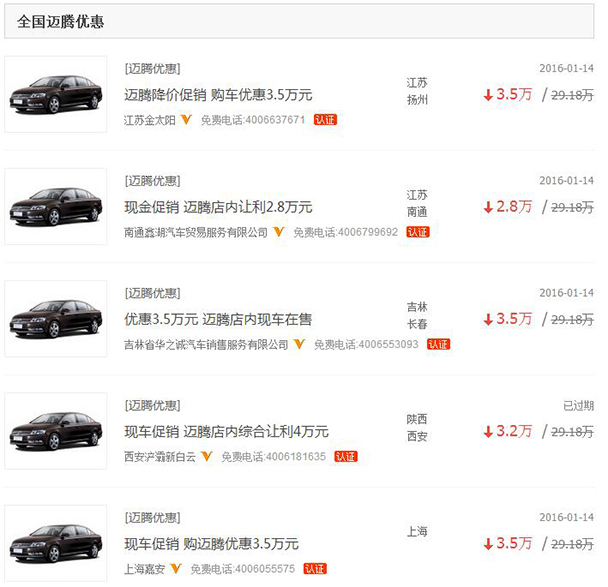
Task: Click the red 认证 badge for 江苏金太阳
Action: [325, 120]
